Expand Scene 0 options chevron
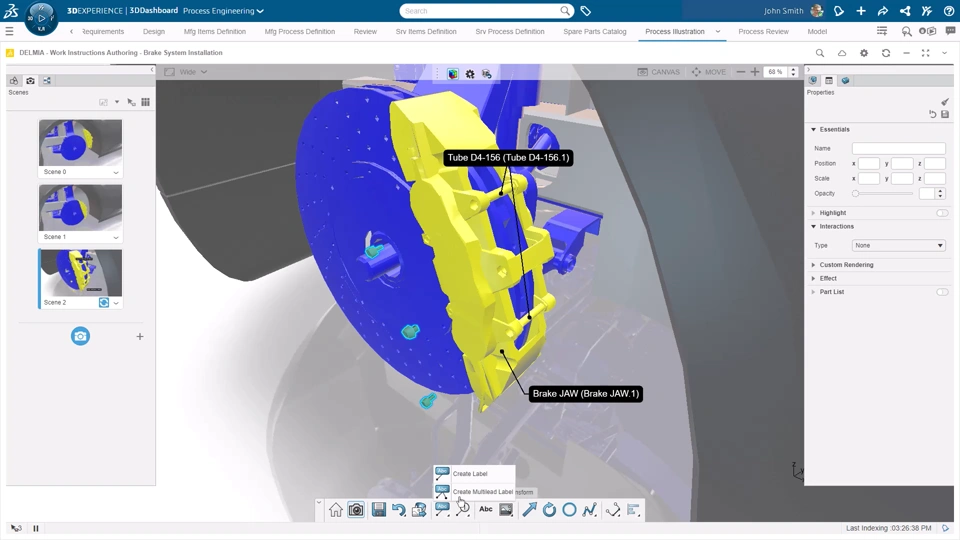Viewport: 960px width, 540px height. coord(116,173)
